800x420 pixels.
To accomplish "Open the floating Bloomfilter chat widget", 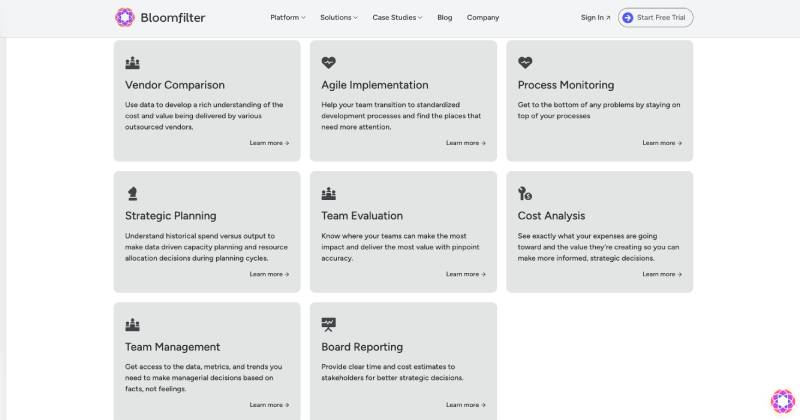I will coord(781,401).
